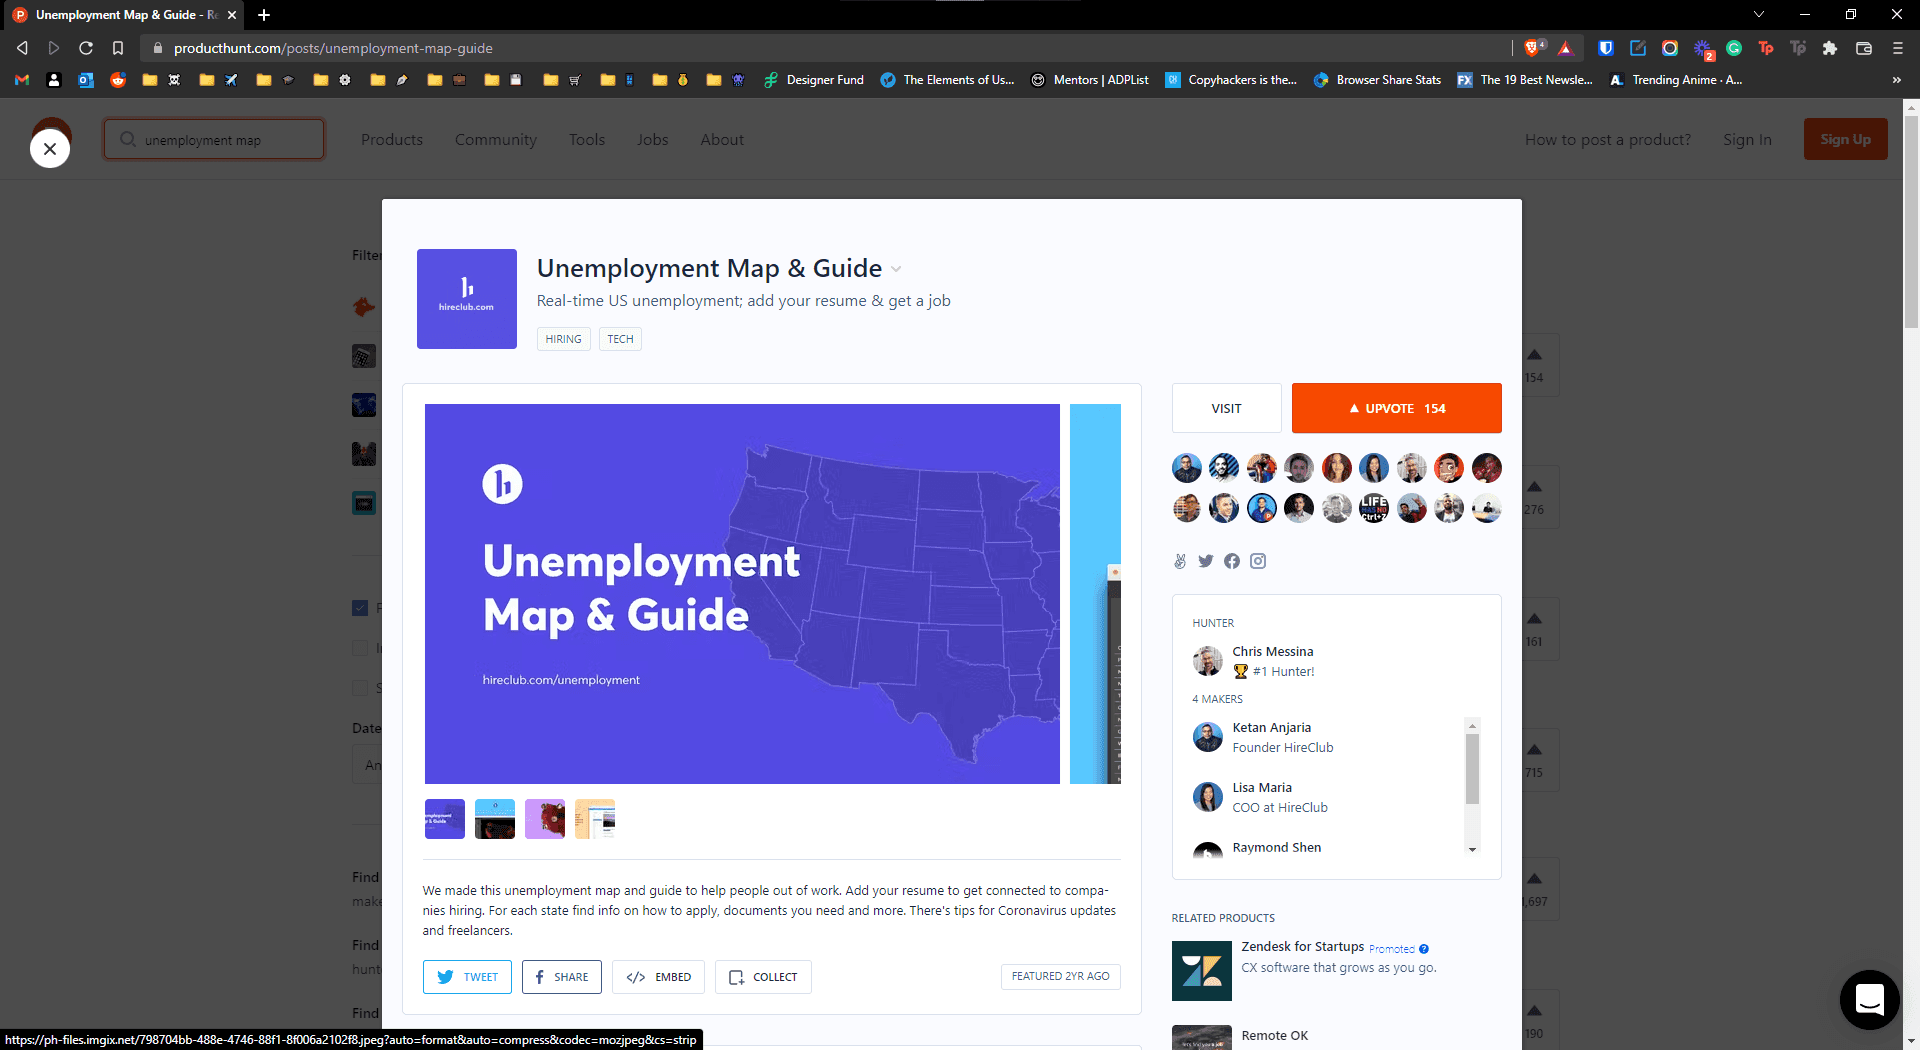The height and width of the screenshot is (1050, 1920).
Task: Click the page vertical scrollbar thumb
Action: point(1911,220)
